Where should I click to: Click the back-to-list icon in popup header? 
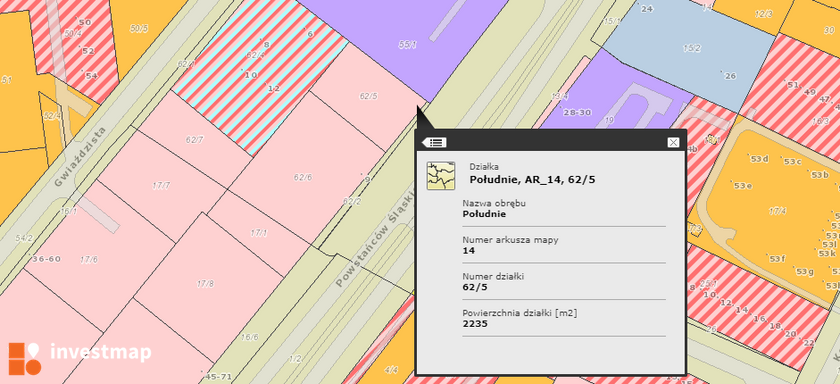(x=434, y=142)
